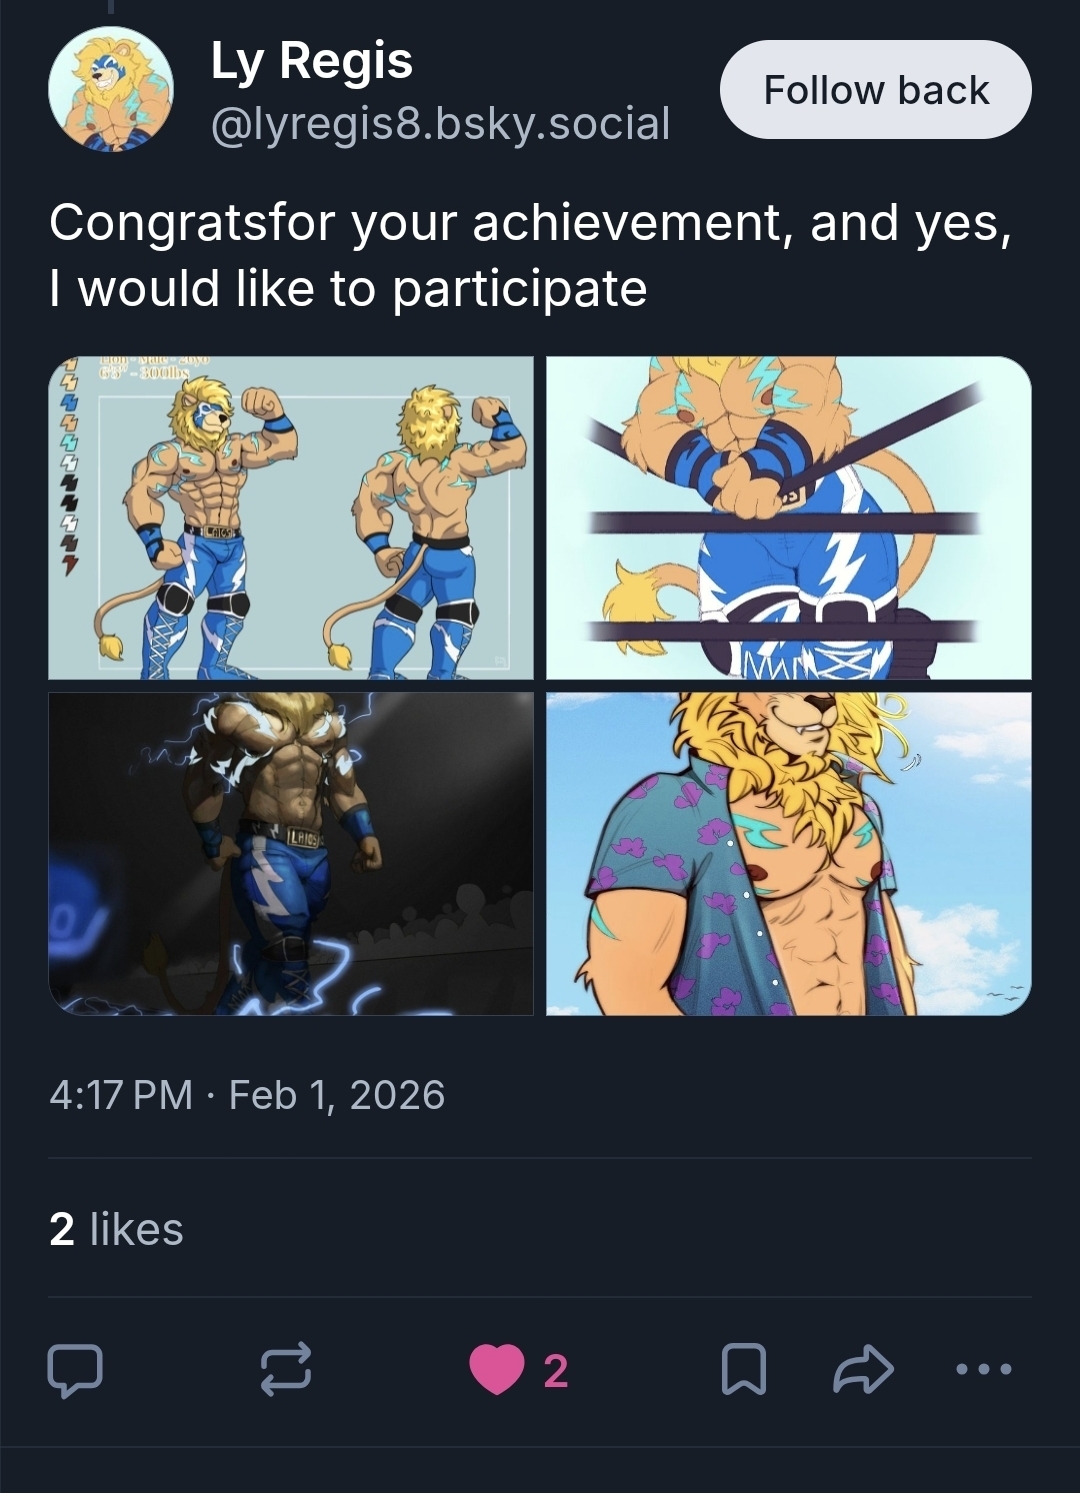Unlike the post via pink heart
The width and height of the screenshot is (1080, 1493).
pos(497,1370)
